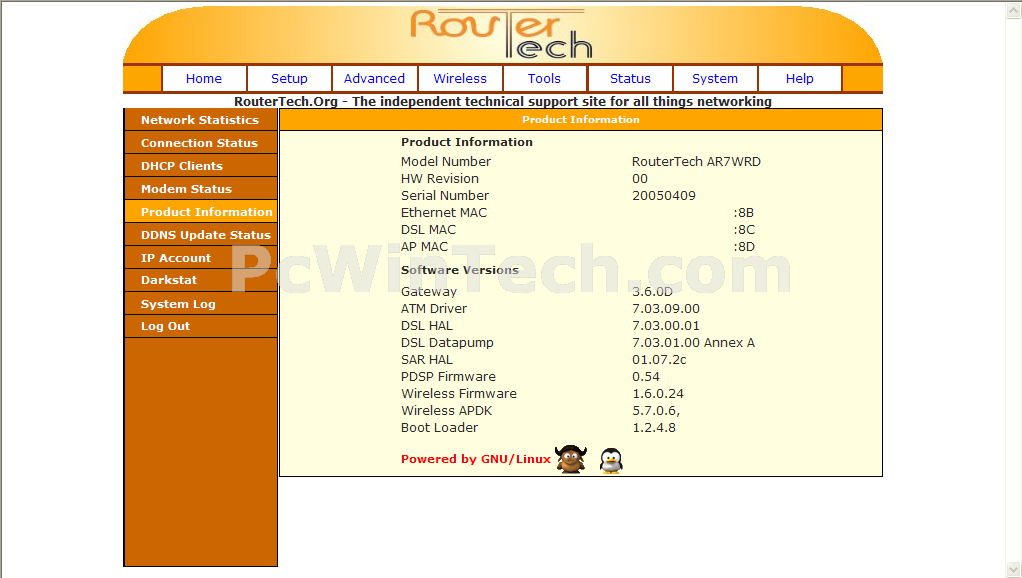Select Product Information in sidebar

click(201, 212)
